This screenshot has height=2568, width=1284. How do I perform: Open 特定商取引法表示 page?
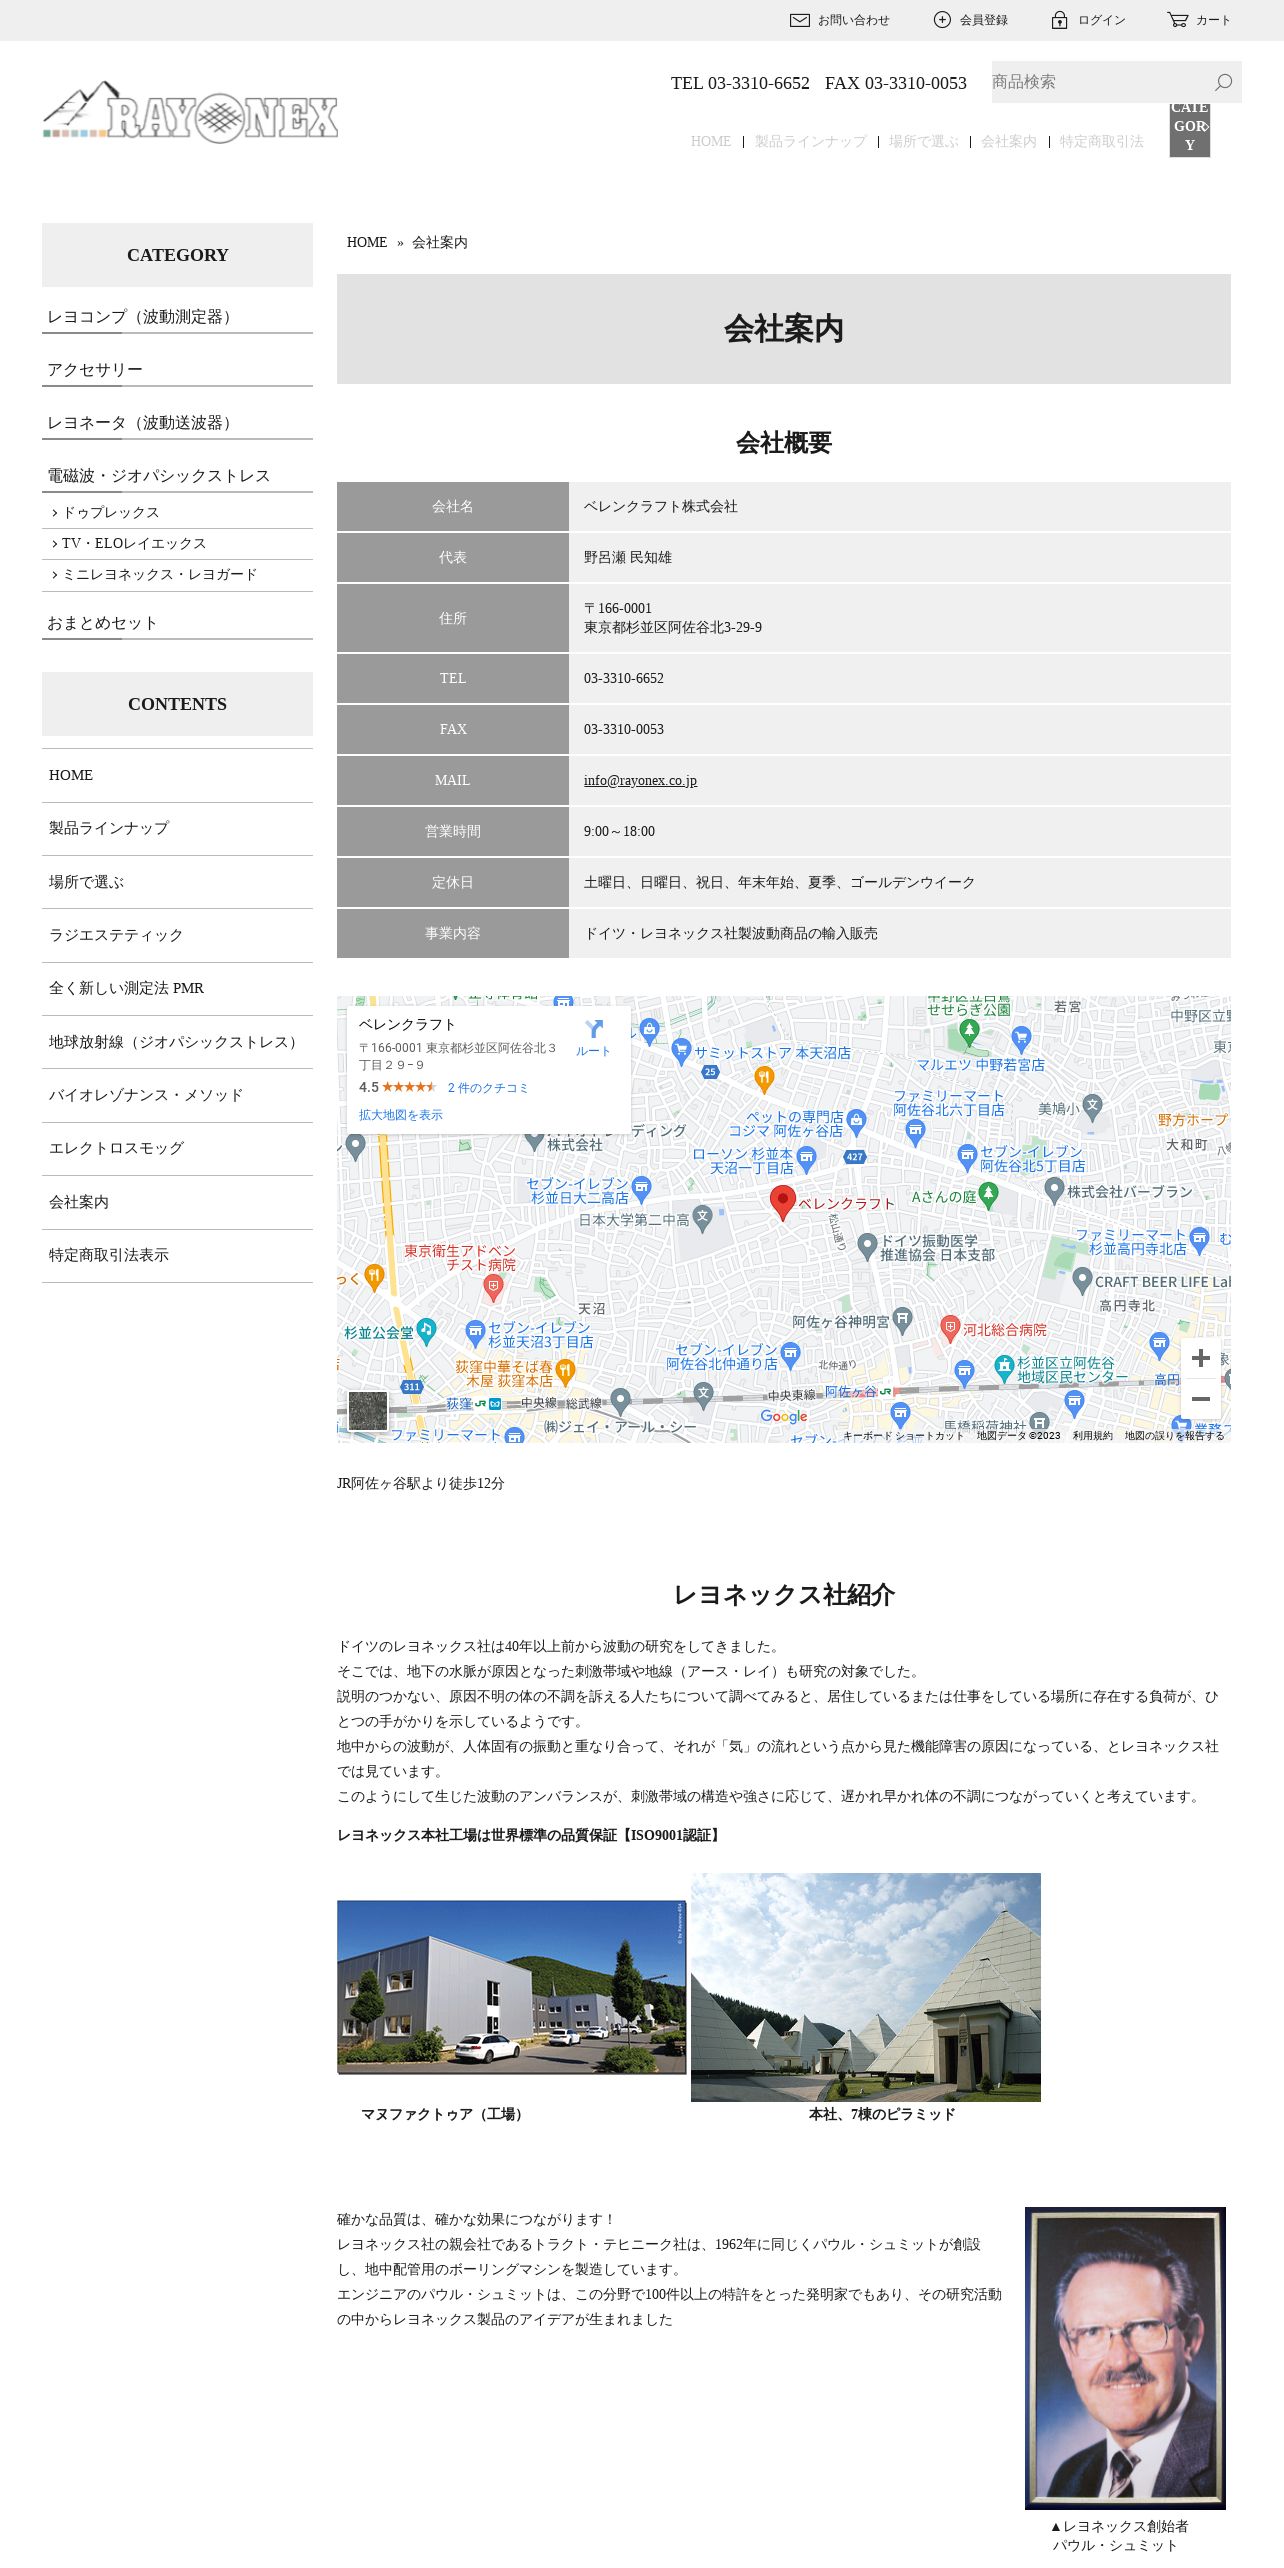[177, 1255]
